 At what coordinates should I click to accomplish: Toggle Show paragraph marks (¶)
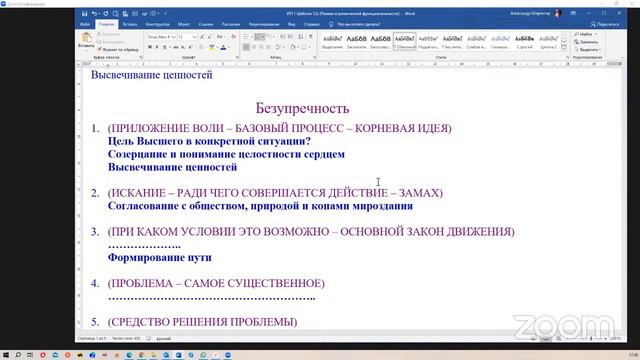(311, 37)
